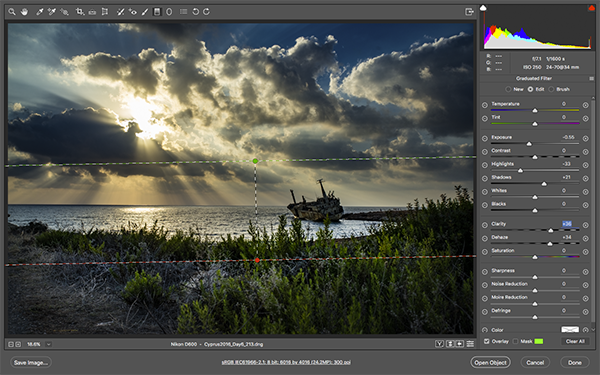Select the highlighted Clarity value field
Screen dimensions: 600x375
[x=567, y=224]
